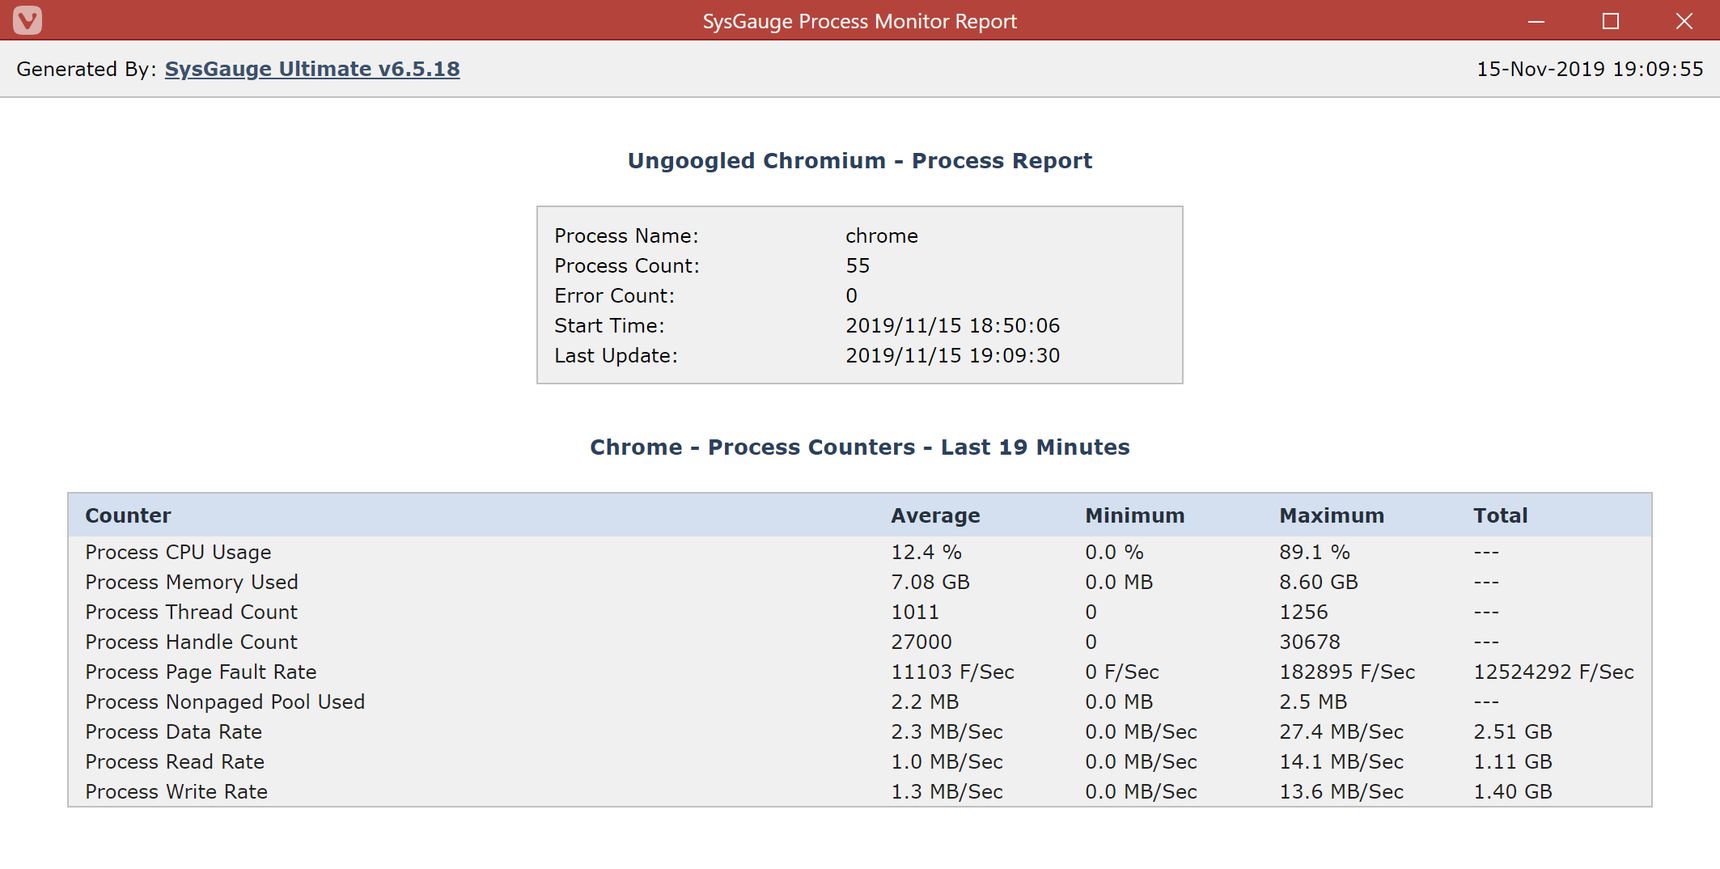The width and height of the screenshot is (1720, 869).
Task: Click data rate maximum 27.4 MB/Sec
Action: [x=1341, y=732]
